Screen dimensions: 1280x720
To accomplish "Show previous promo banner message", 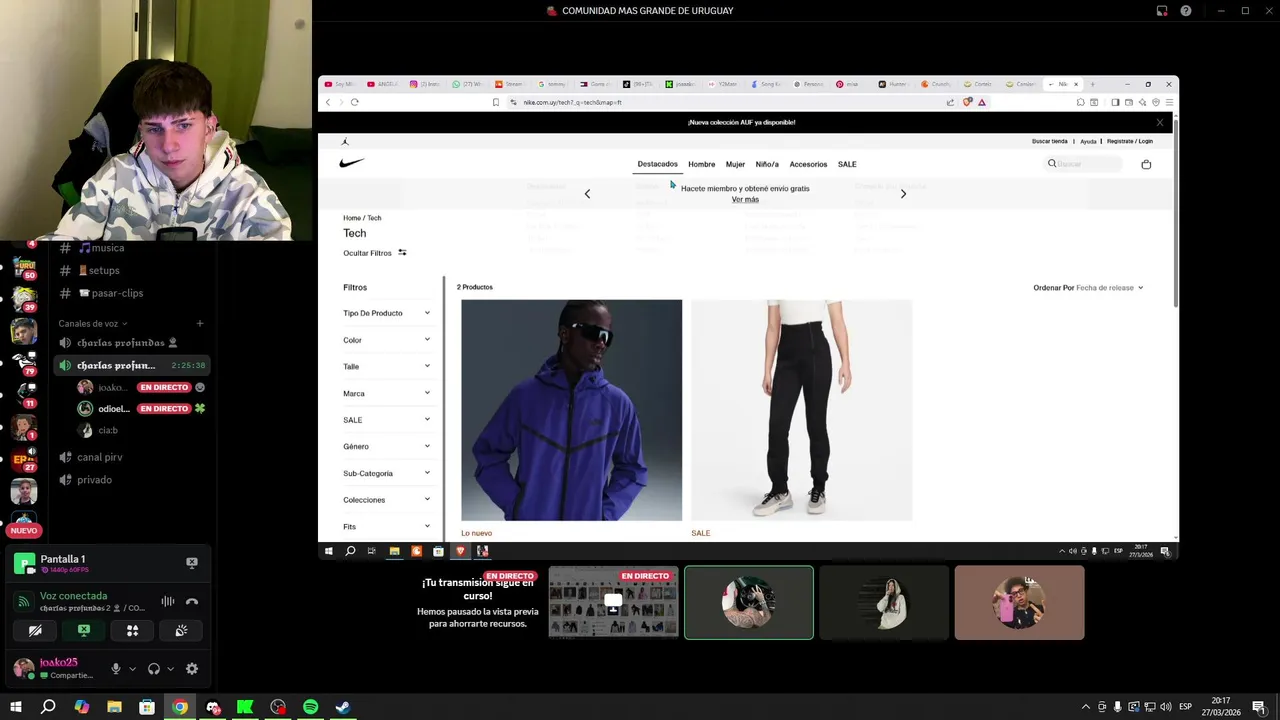I will coord(587,194).
